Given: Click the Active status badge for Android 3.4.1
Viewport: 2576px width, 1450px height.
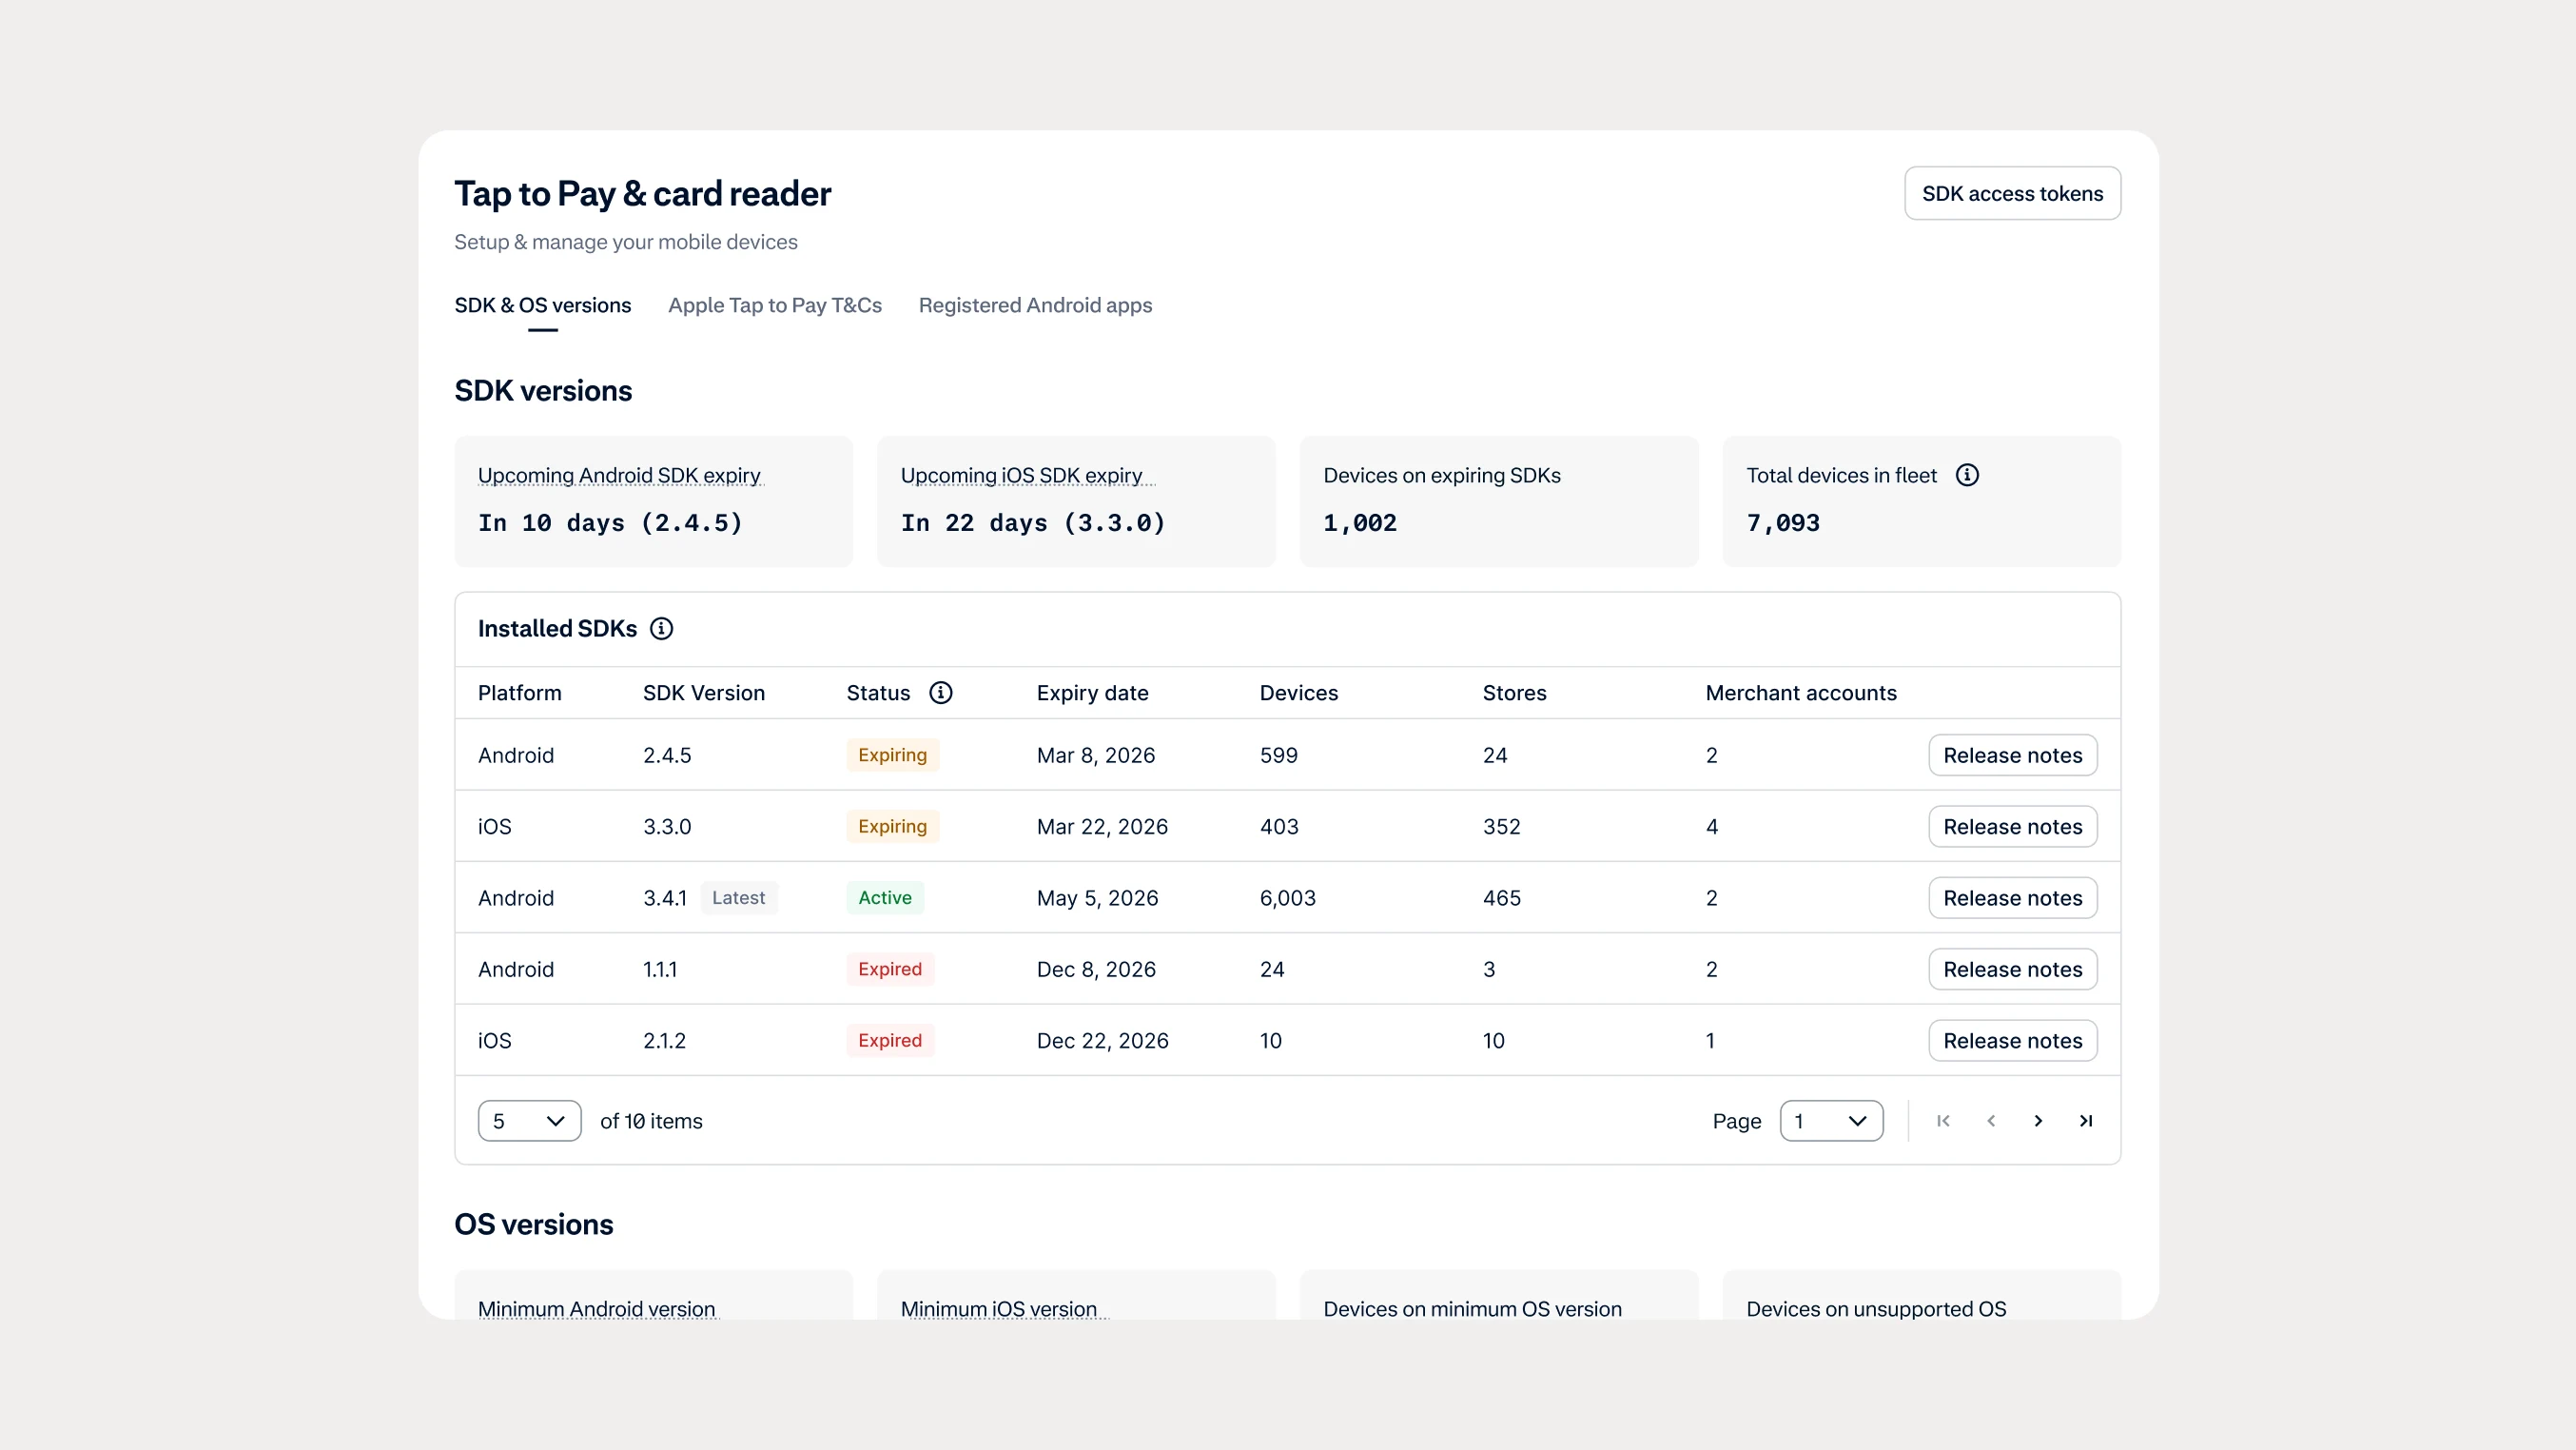Looking at the screenshot, I should [x=884, y=897].
